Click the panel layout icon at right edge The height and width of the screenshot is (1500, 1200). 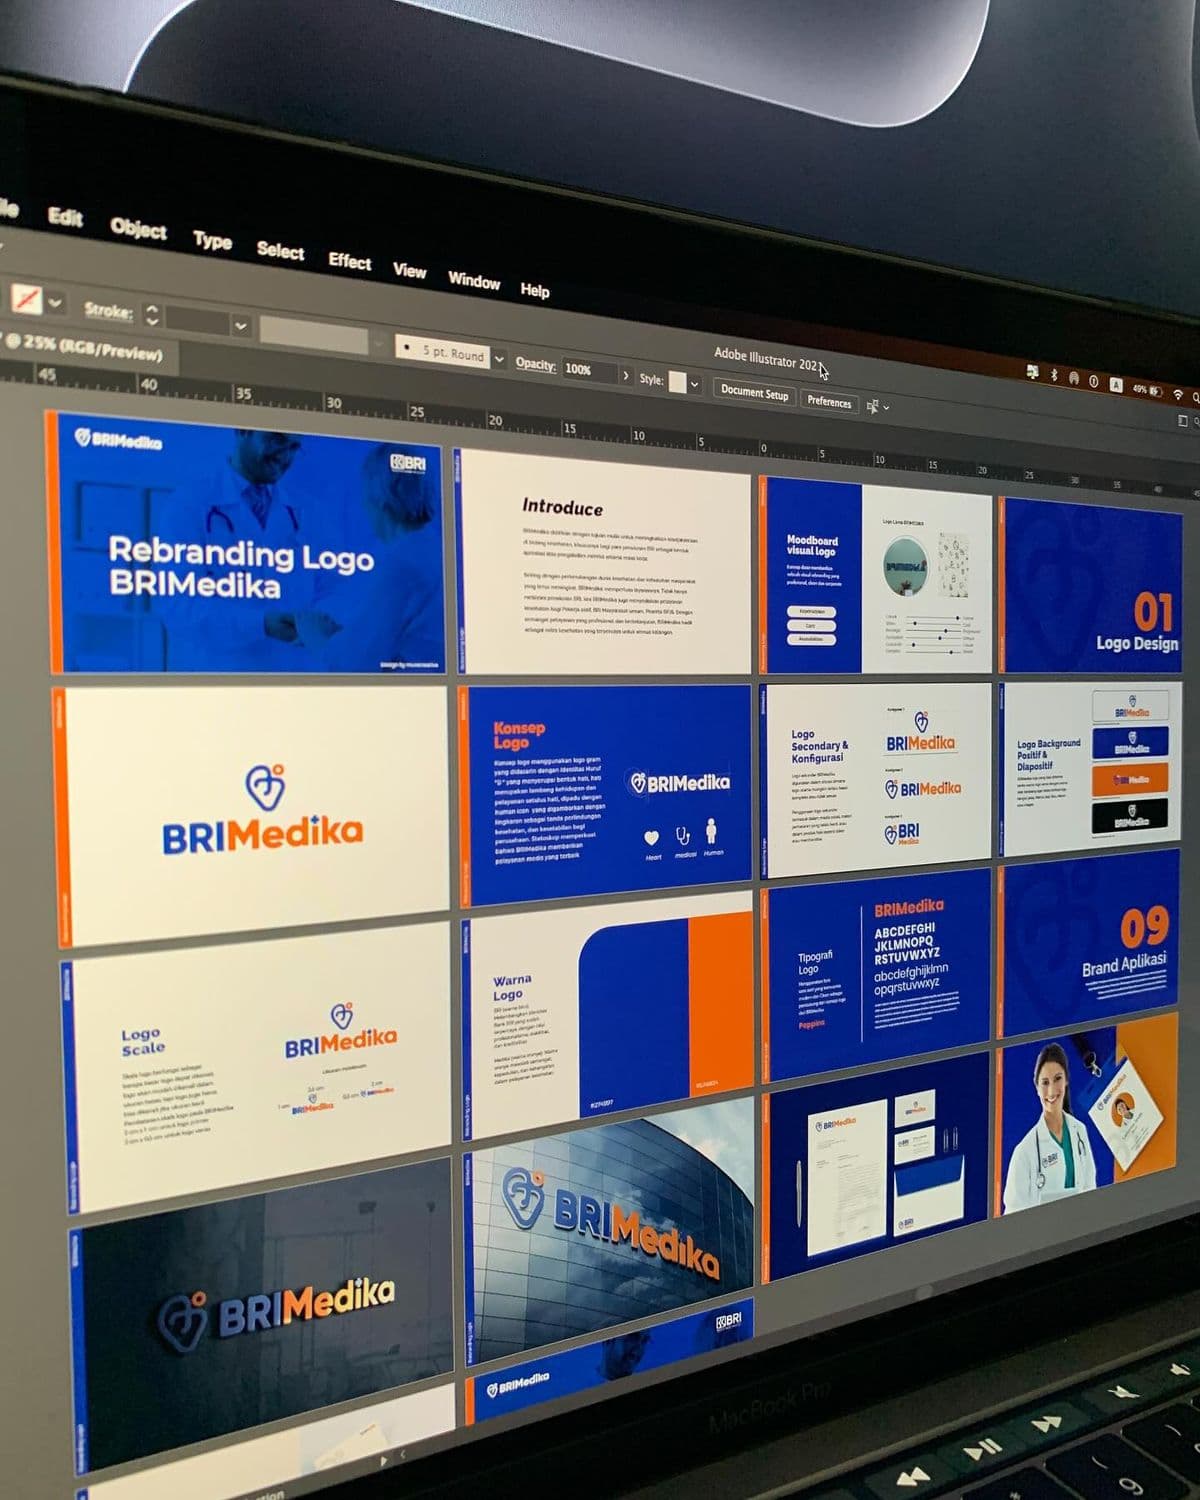[1183, 422]
